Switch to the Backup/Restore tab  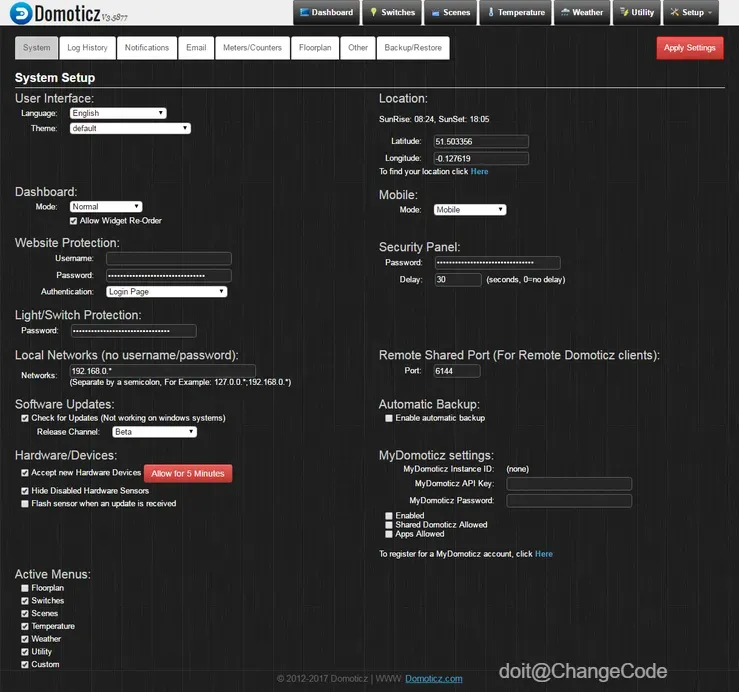click(x=413, y=48)
